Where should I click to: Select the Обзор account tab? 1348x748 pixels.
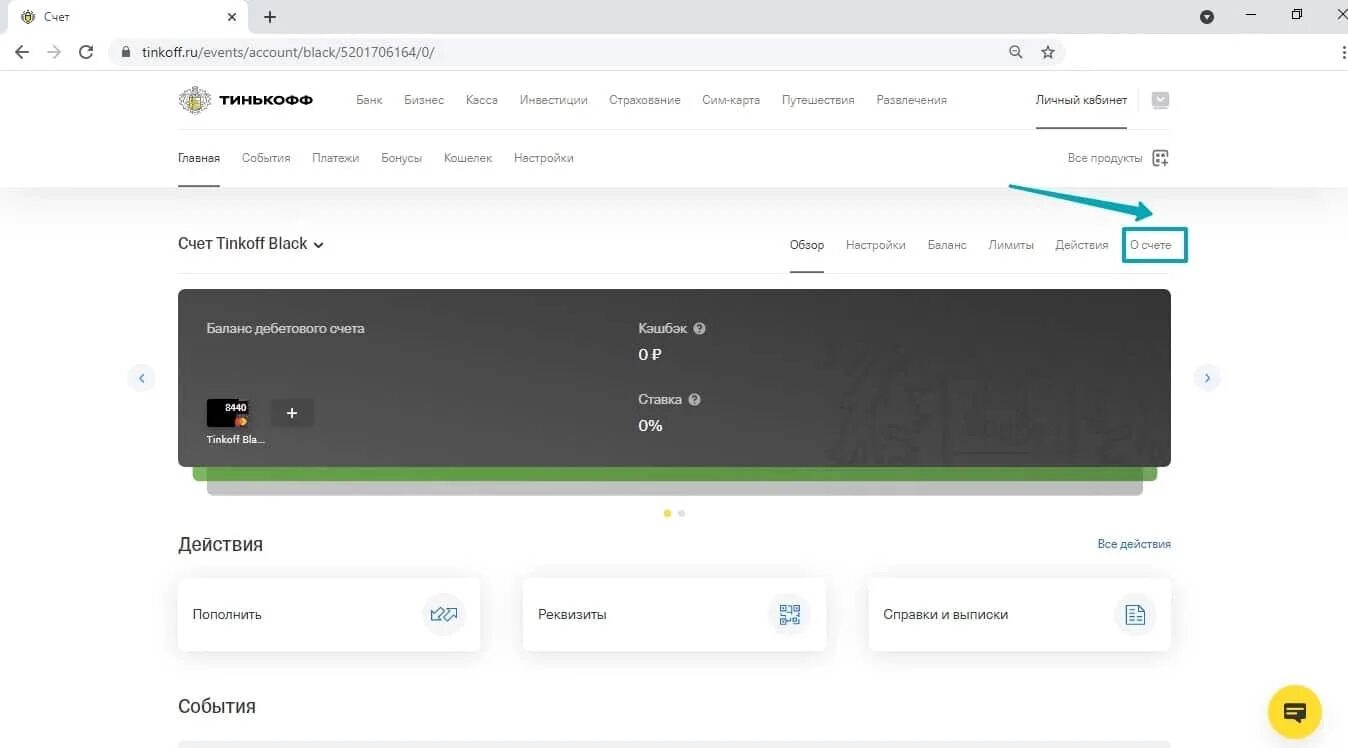pyautogui.click(x=807, y=245)
